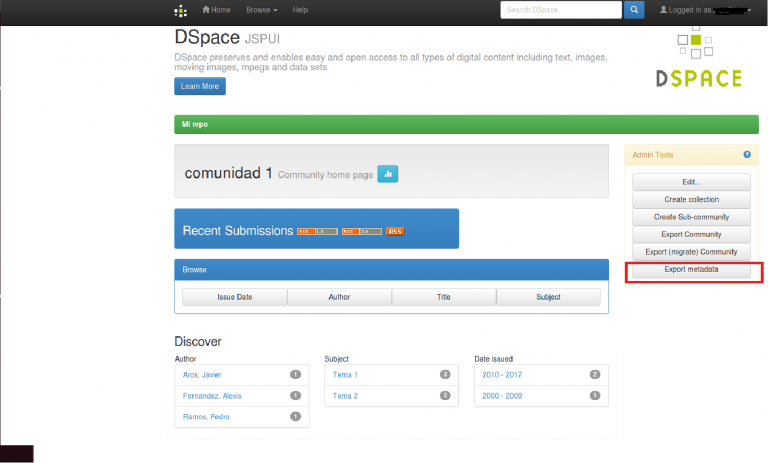The height and width of the screenshot is (463, 768).
Task: Open author link Aros, Javier
Action: pos(202,375)
